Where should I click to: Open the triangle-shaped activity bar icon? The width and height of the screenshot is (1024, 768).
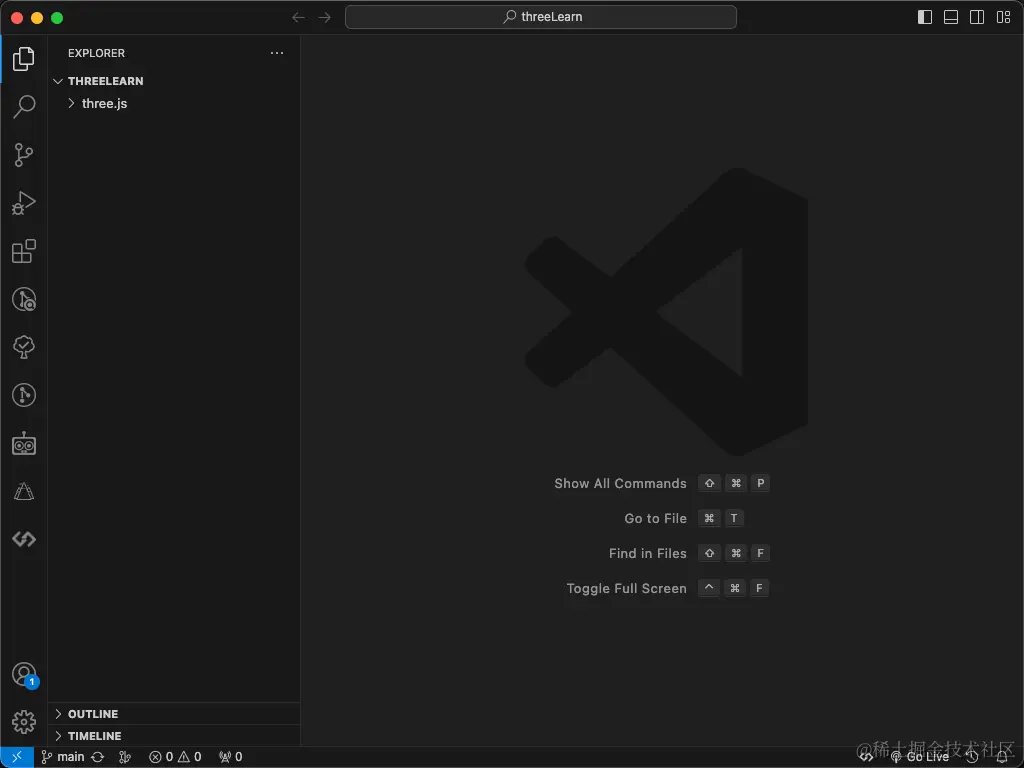click(24, 491)
